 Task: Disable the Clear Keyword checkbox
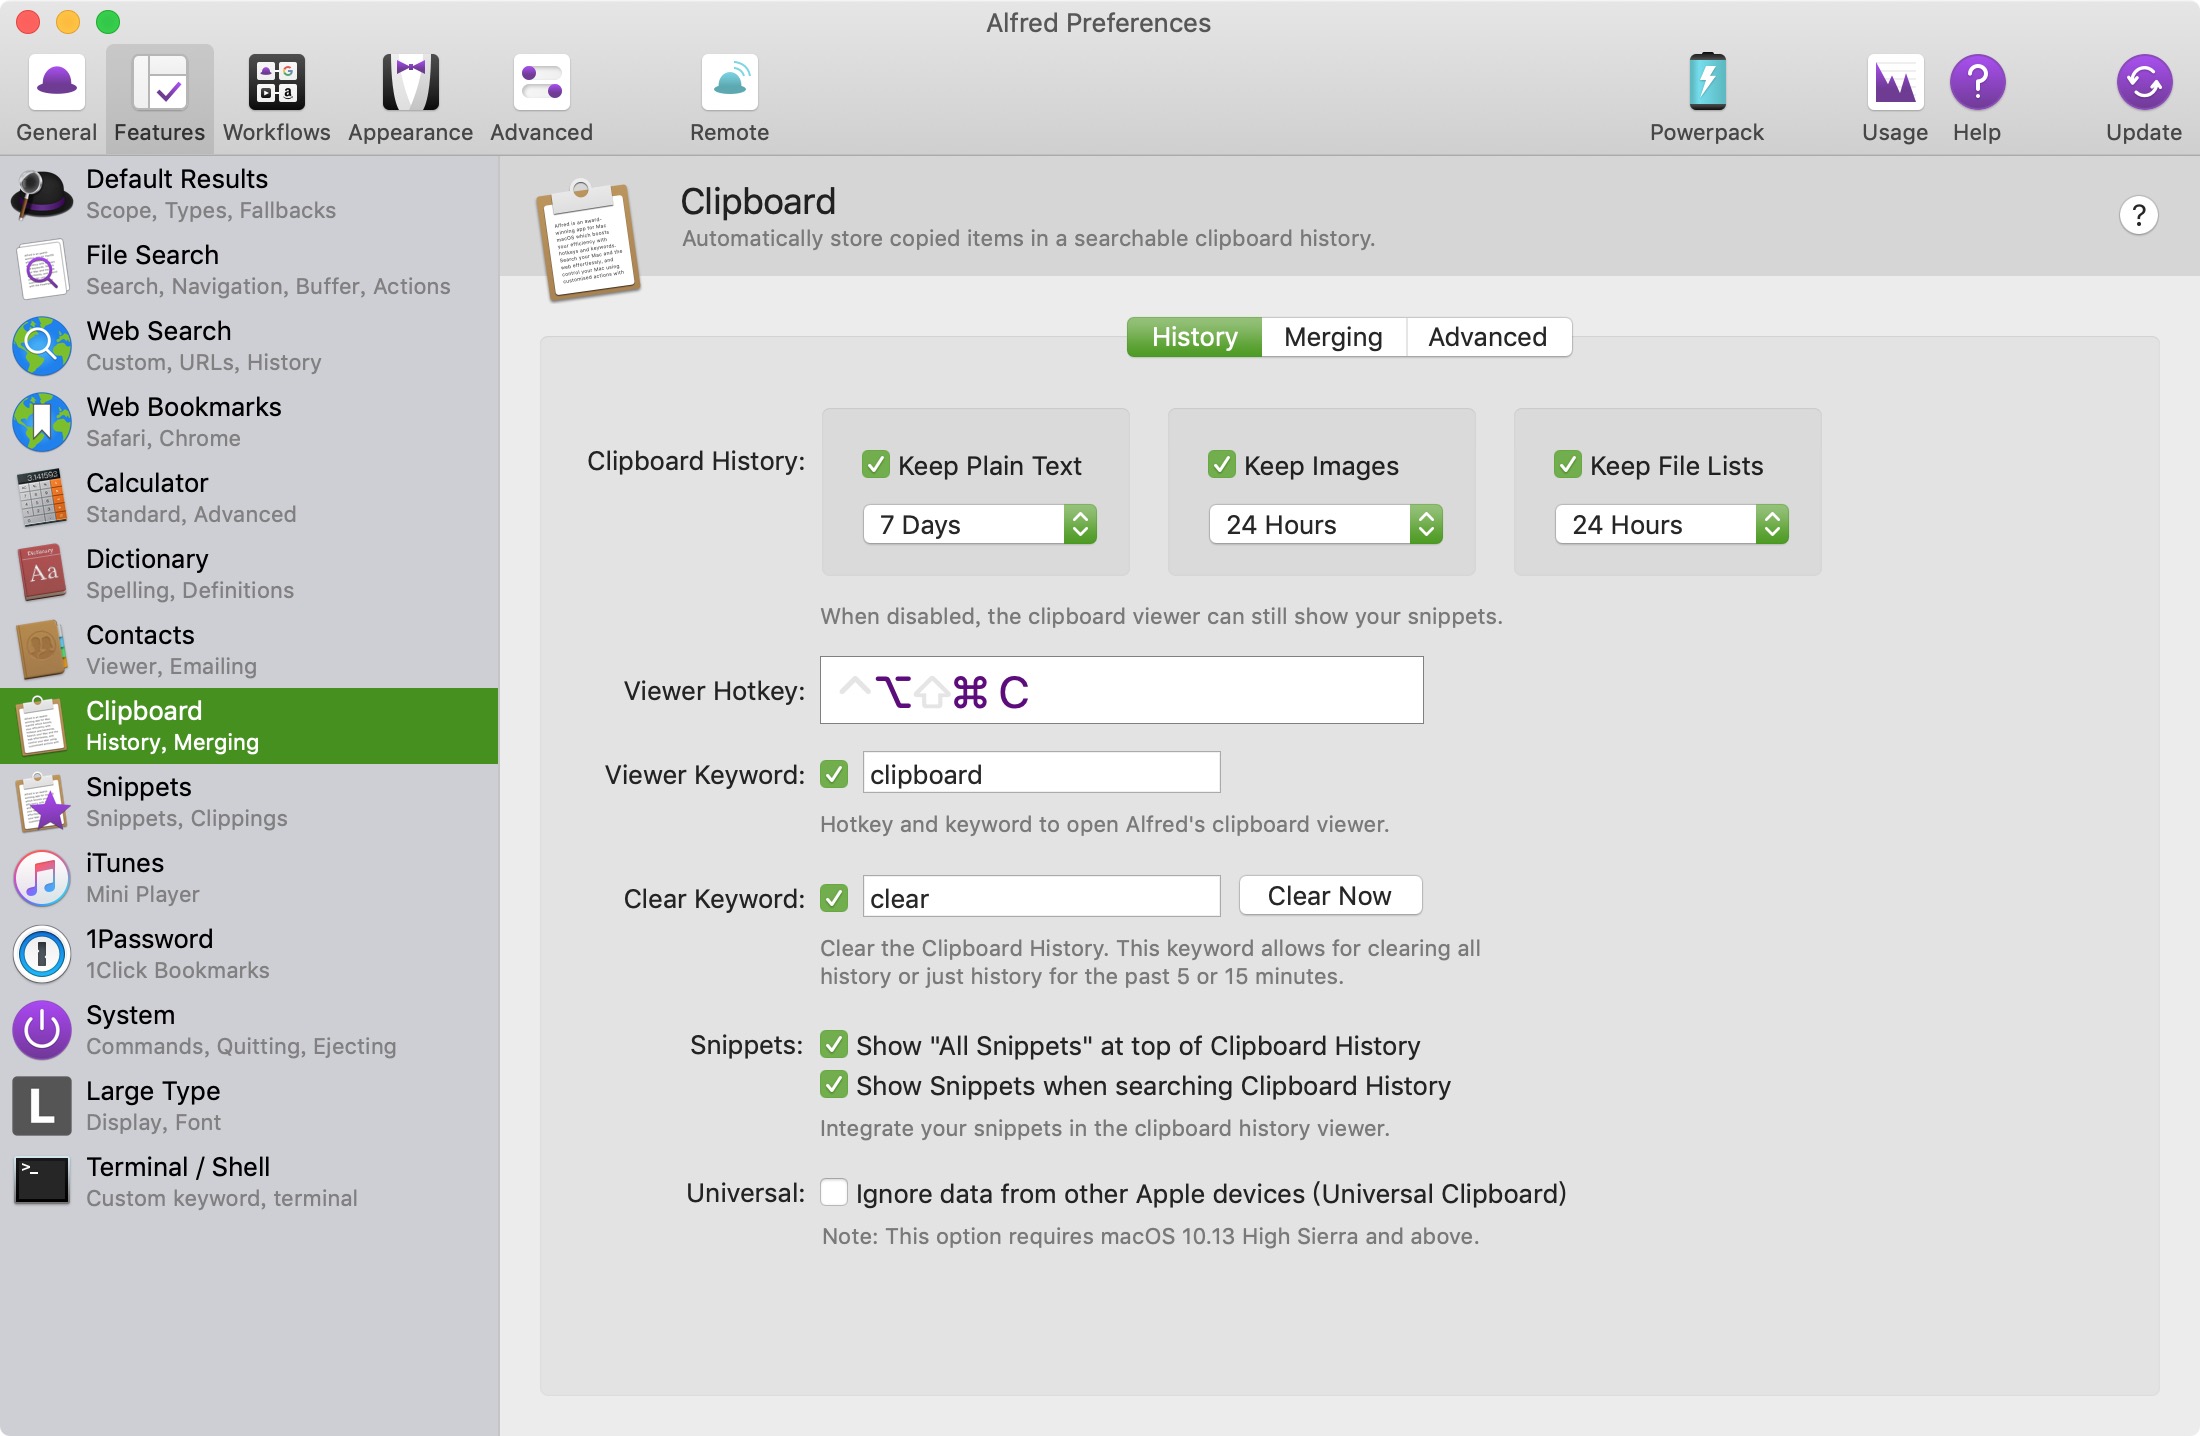[834, 898]
